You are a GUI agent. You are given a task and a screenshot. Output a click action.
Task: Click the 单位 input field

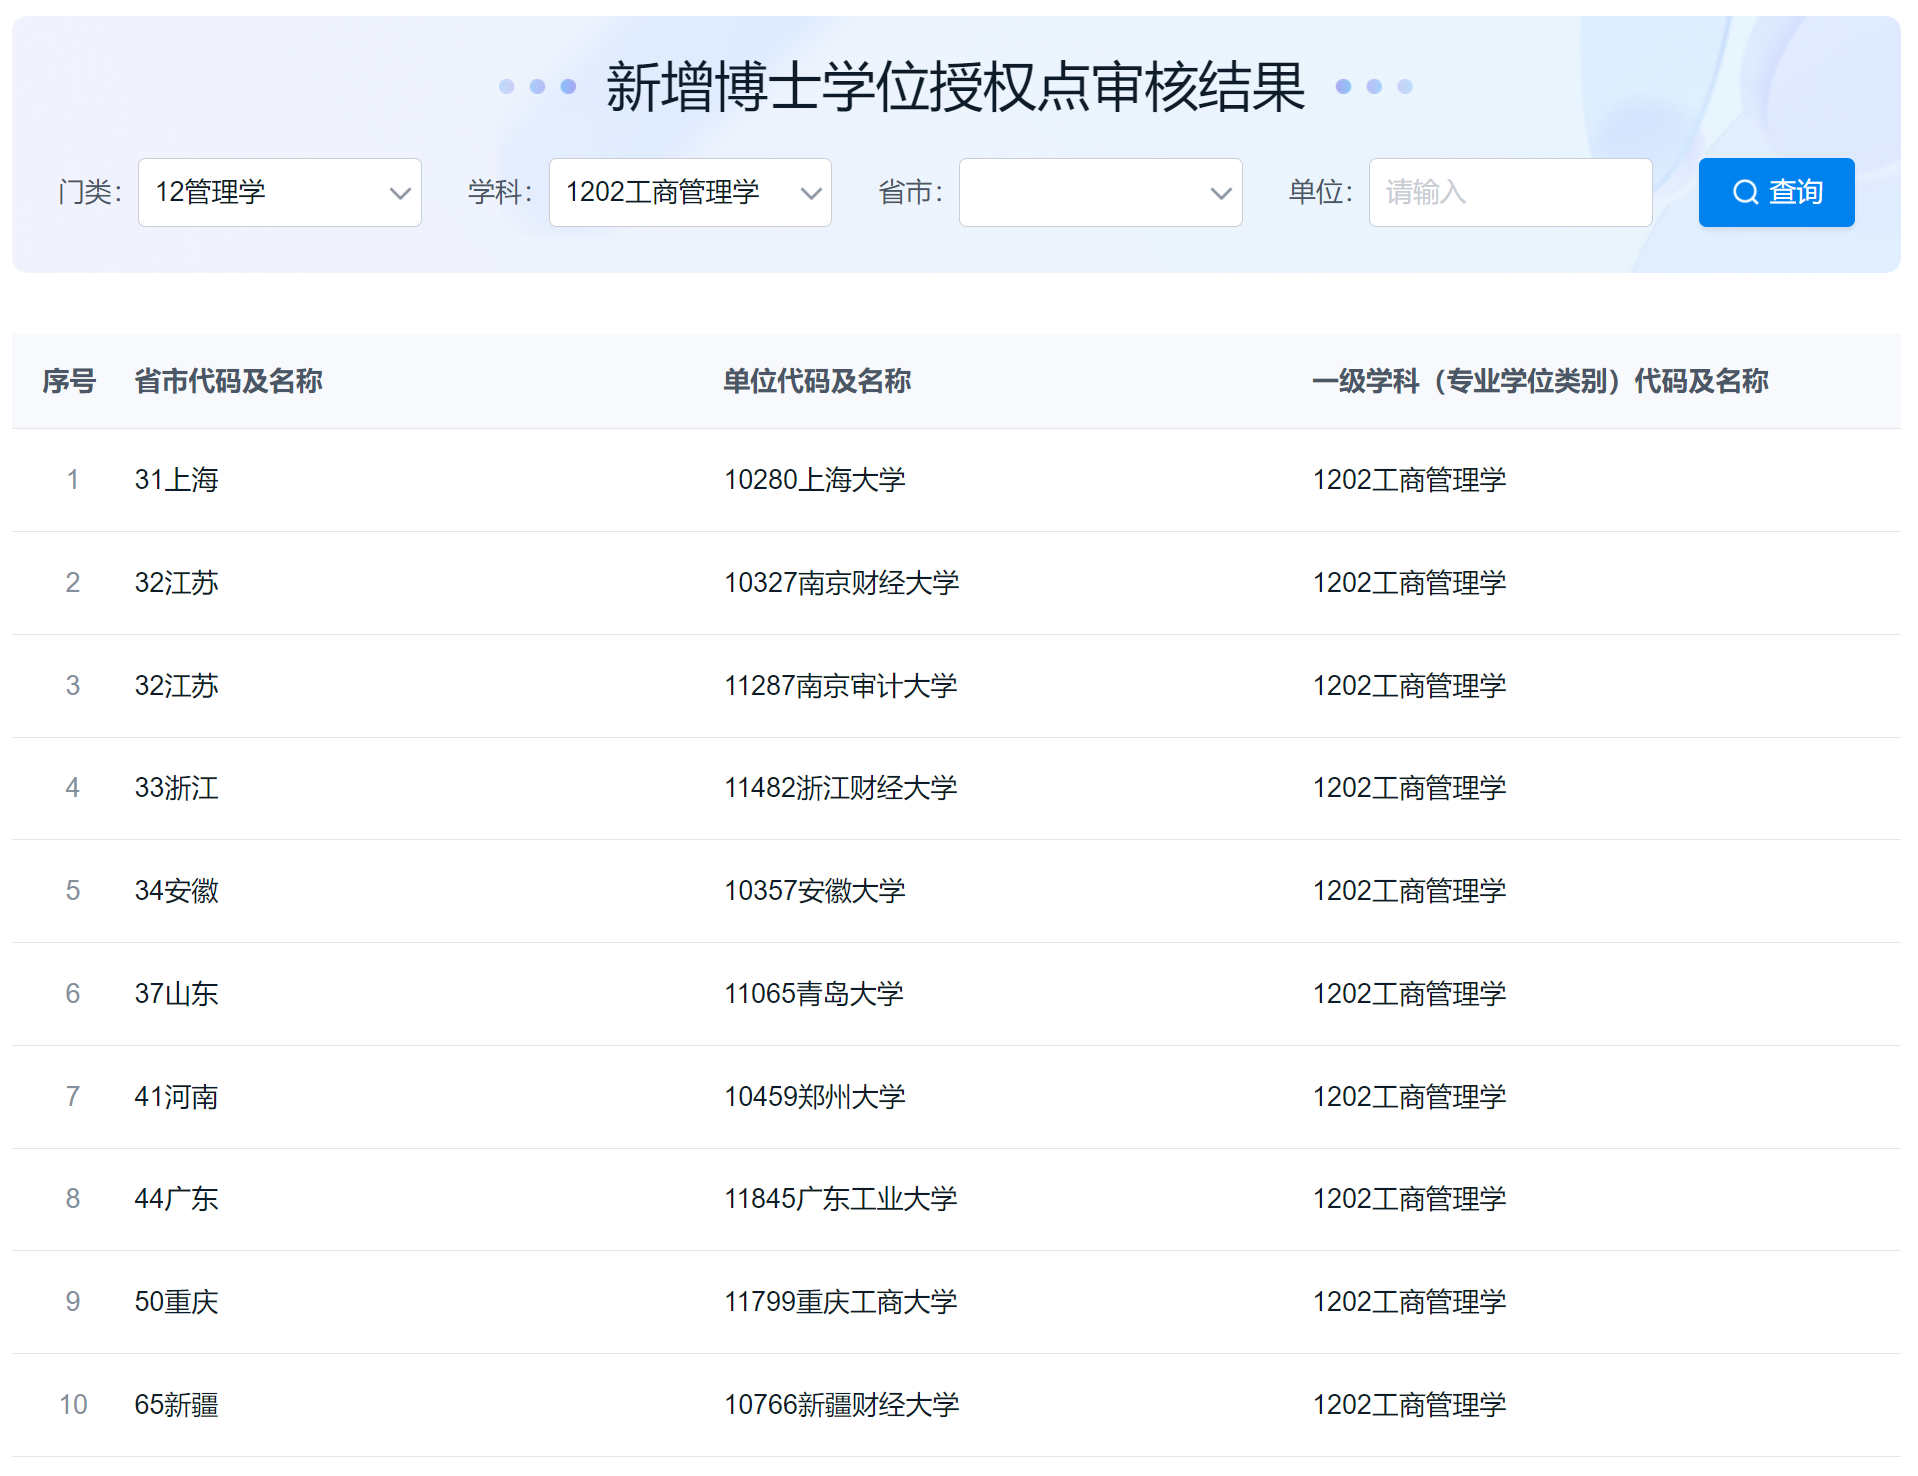click(1510, 192)
